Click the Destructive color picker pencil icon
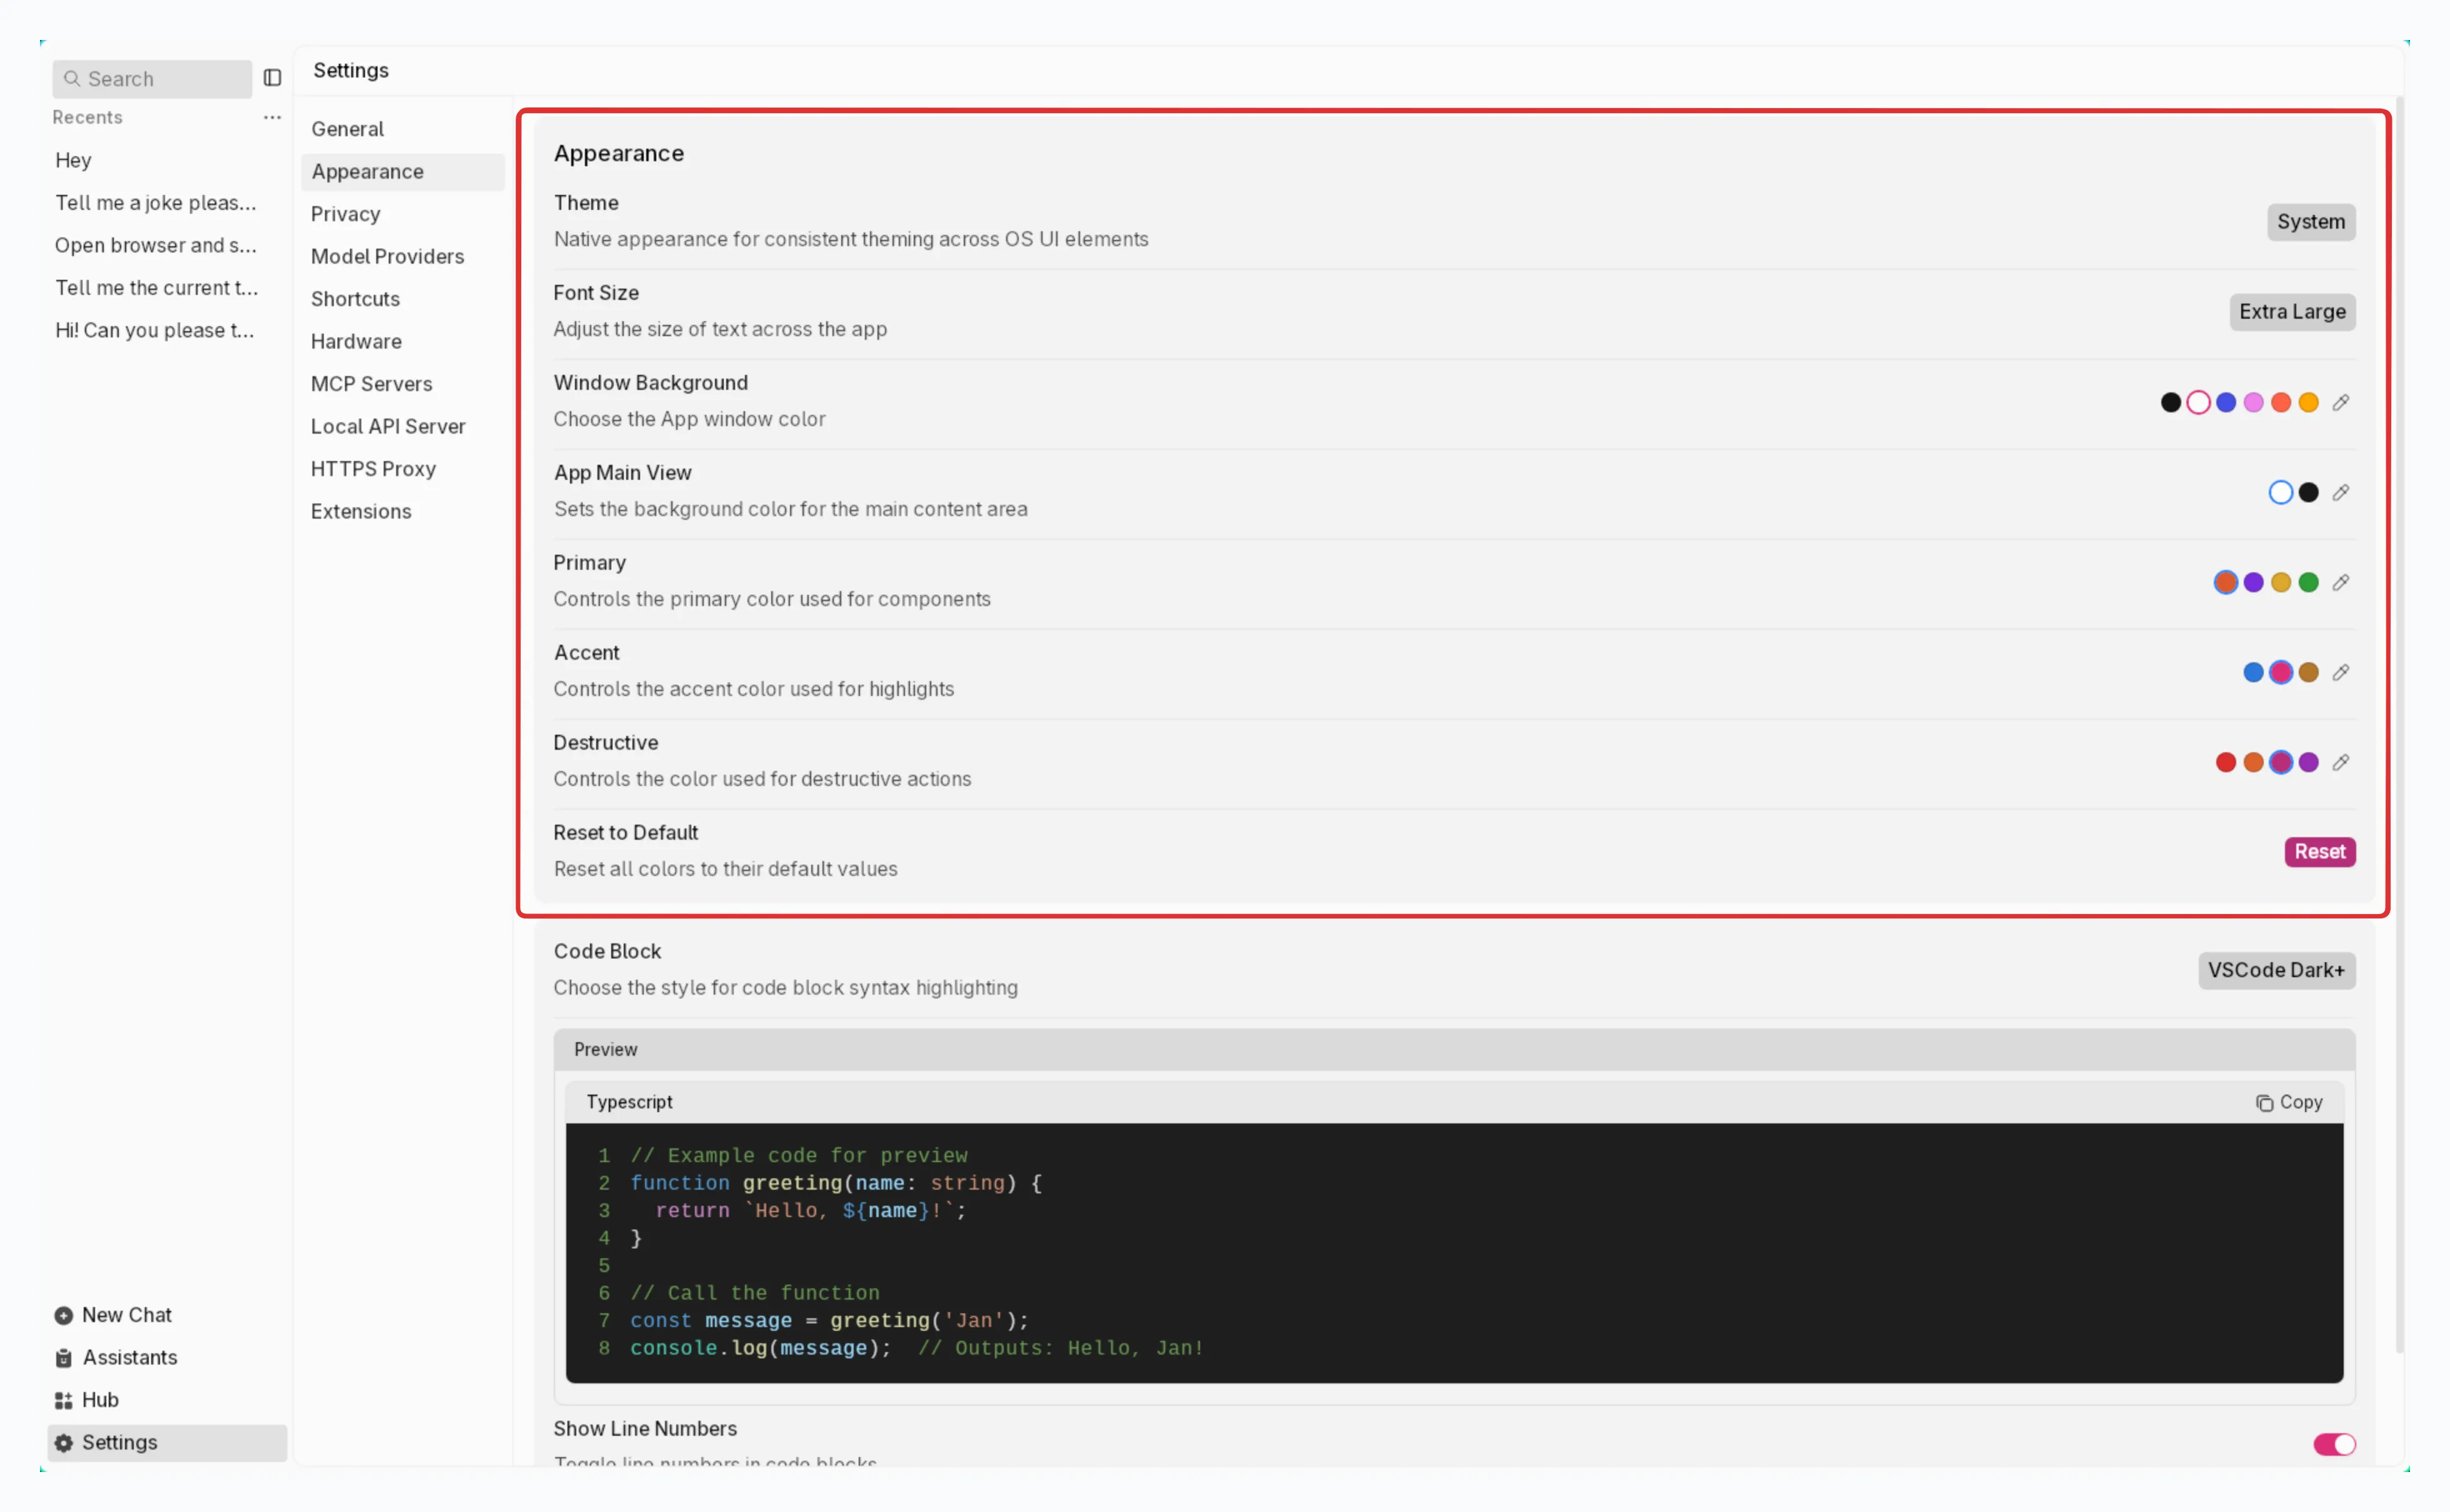This screenshot has height=1512, width=2450. tap(2340, 763)
